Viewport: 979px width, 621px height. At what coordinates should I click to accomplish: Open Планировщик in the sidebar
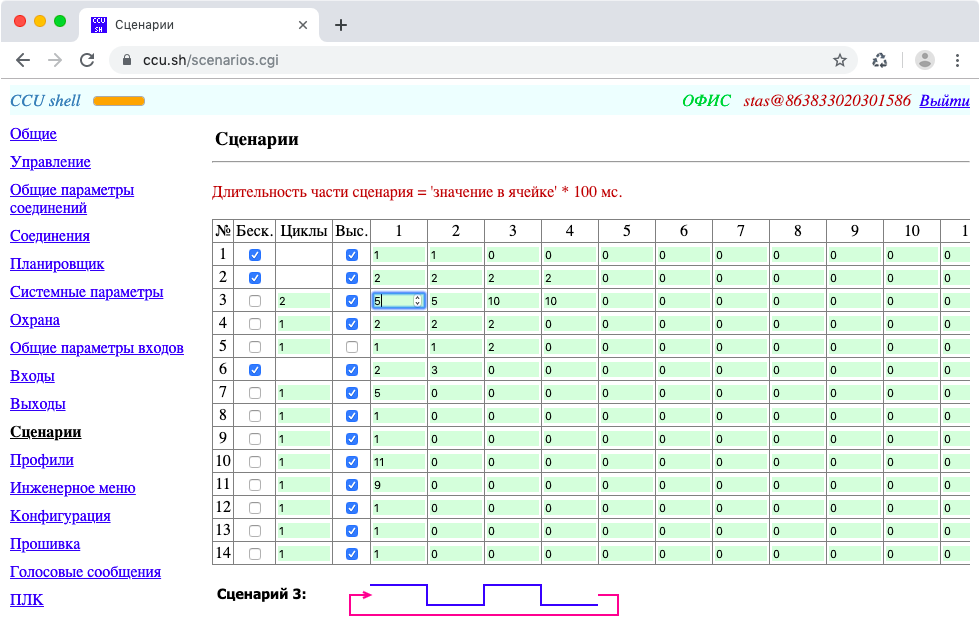pyautogui.click(x=57, y=264)
